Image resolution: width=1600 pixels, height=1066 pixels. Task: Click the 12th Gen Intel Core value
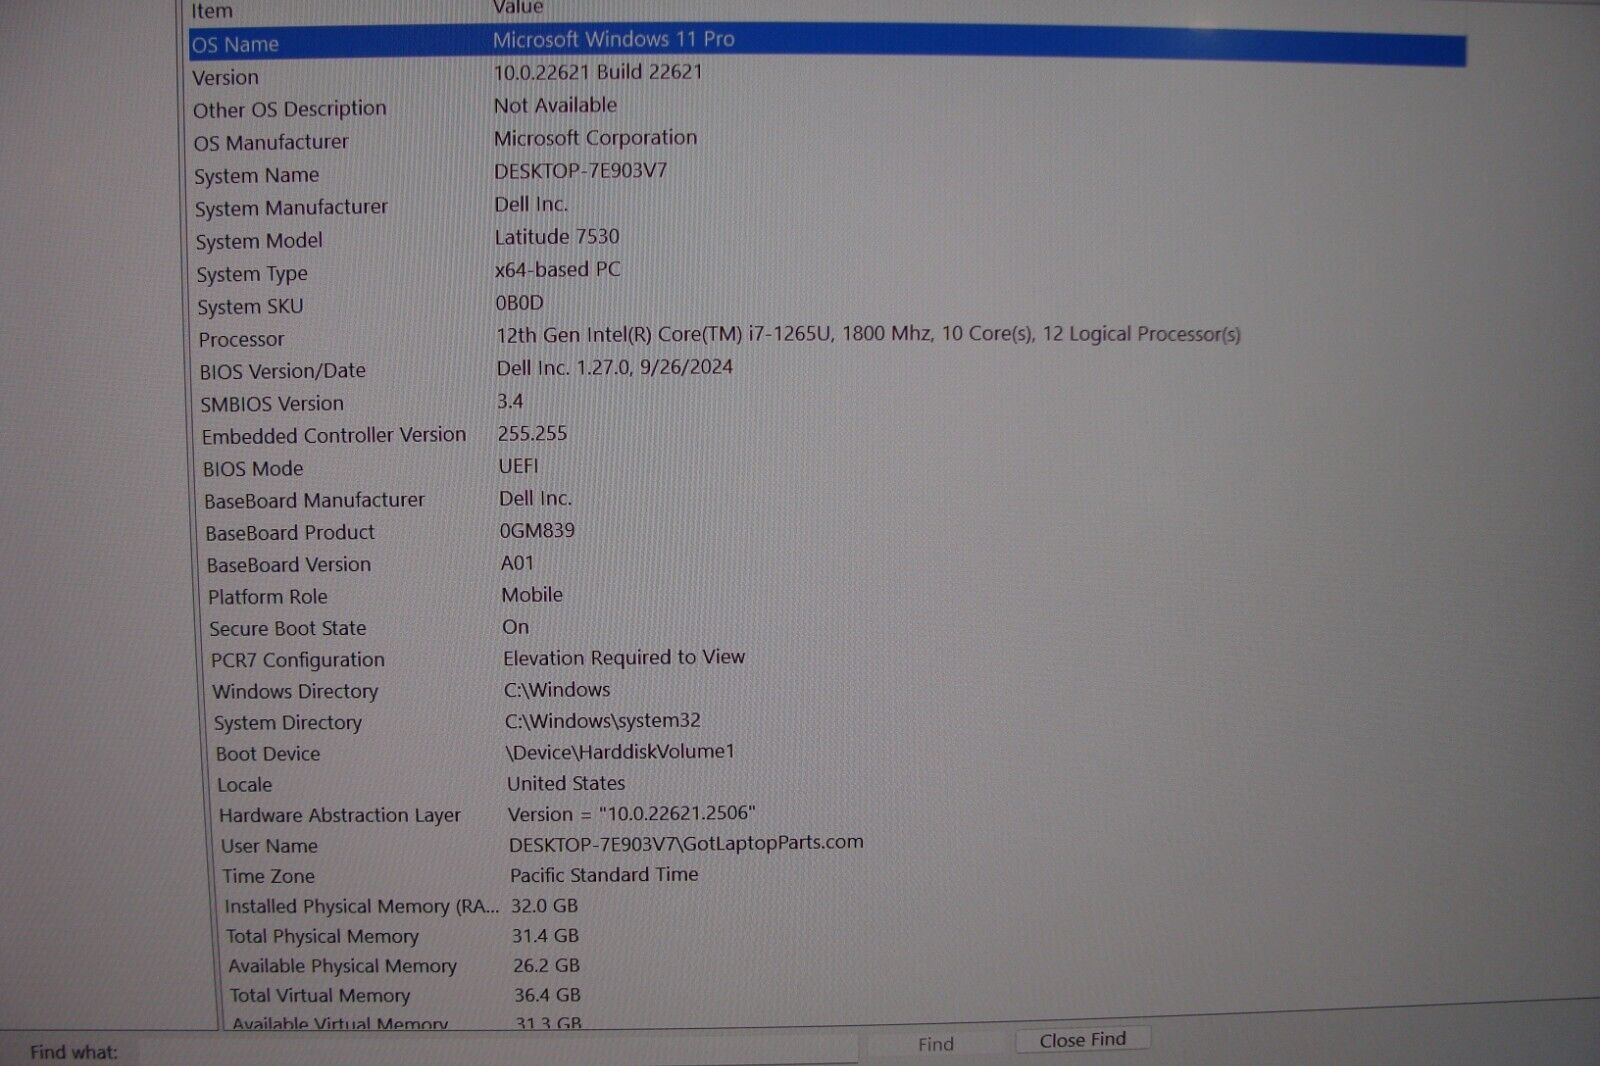(x=868, y=334)
